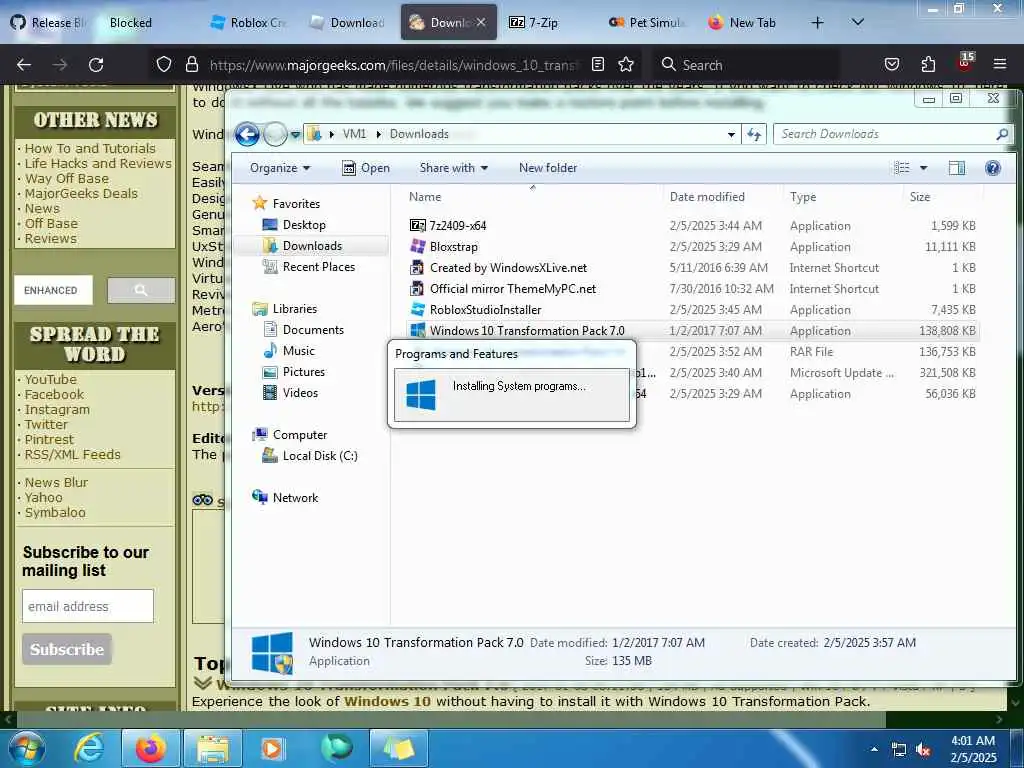Click the Search Downloads input field
Image resolution: width=1024 pixels, height=768 pixels.
(x=886, y=134)
